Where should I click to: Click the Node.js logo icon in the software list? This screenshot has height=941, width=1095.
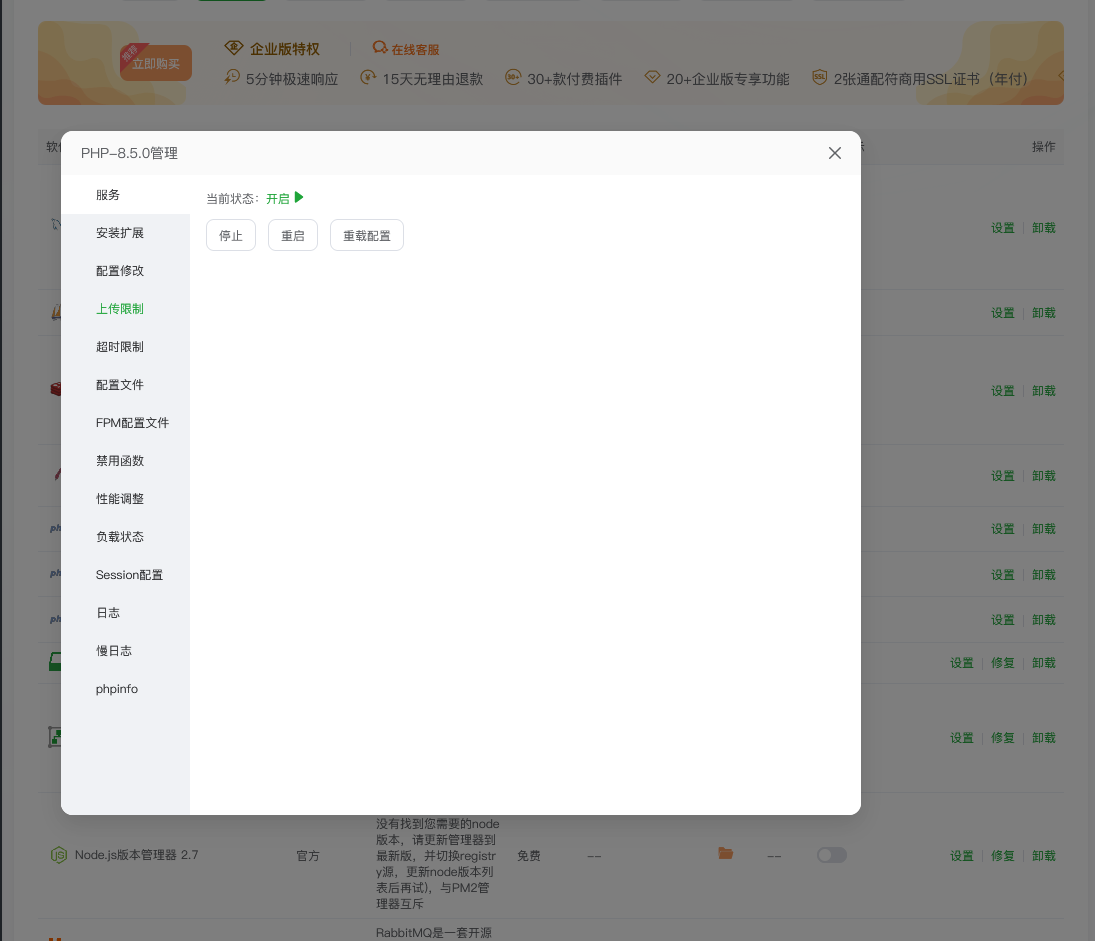(x=59, y=855)
